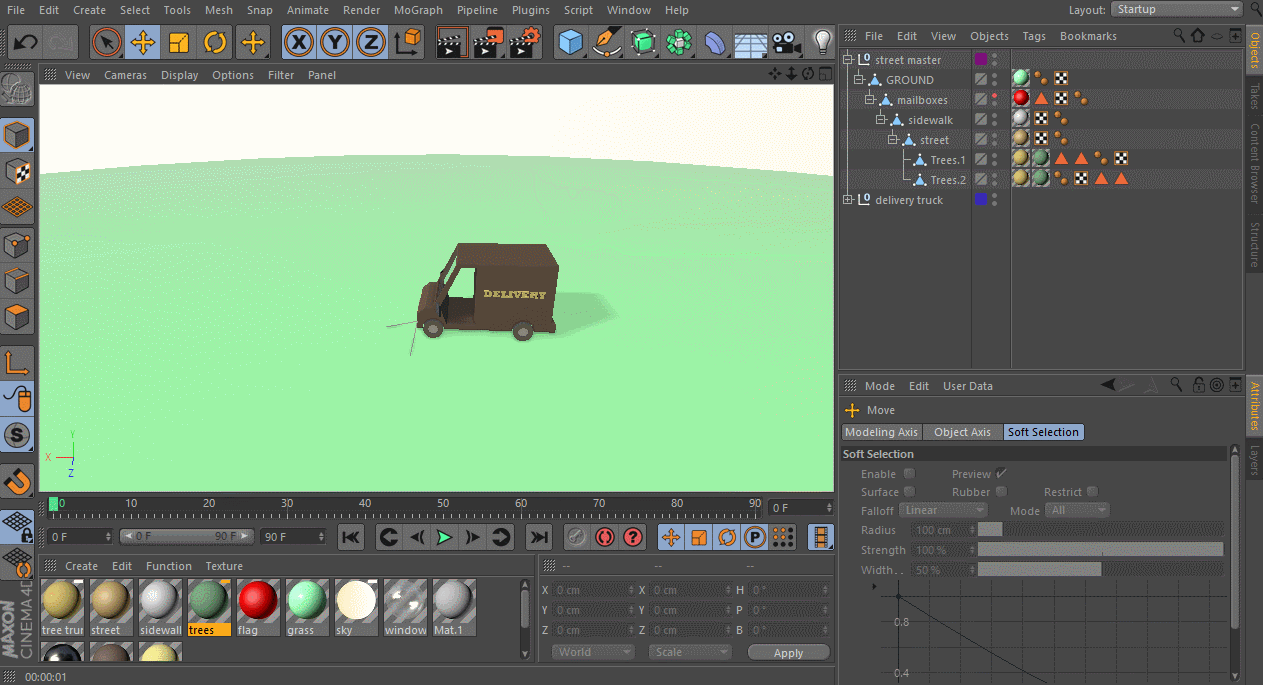Enable Polygons mode in left palette
This screenshot has width=1263, height=685.
tap(18, 318)
